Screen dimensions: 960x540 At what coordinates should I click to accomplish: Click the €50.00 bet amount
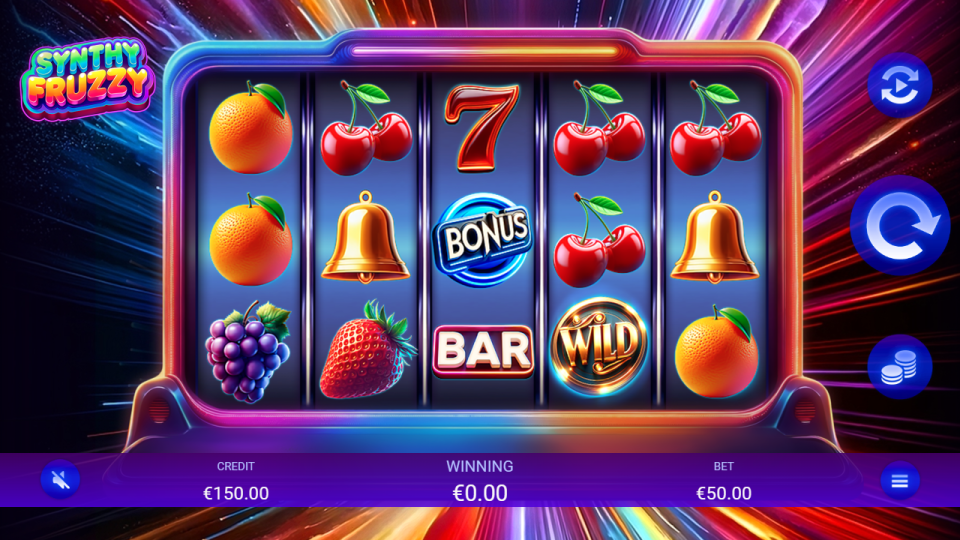[x=724, y=493]
